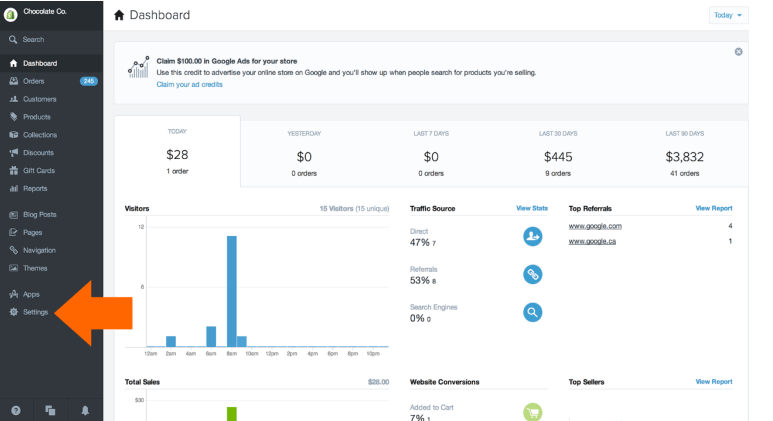
Task: Click the Dashboard home icon in sidebar
Action: [x=13, y=63]
